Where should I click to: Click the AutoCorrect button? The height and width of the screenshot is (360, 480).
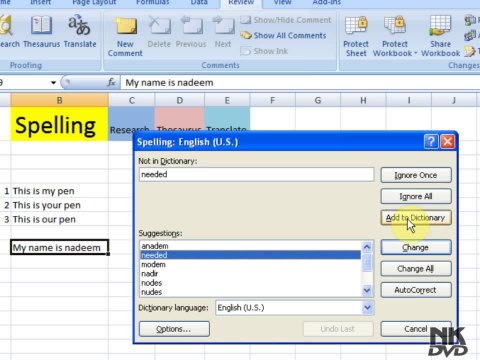tap(416, 290)
